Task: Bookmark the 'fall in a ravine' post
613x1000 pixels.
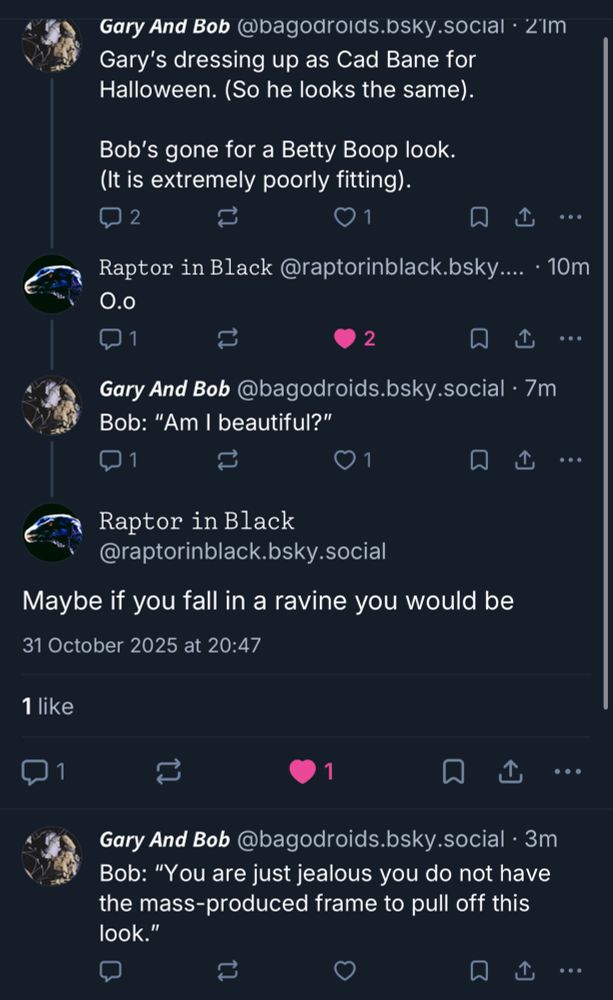Action: click(453, 772)
